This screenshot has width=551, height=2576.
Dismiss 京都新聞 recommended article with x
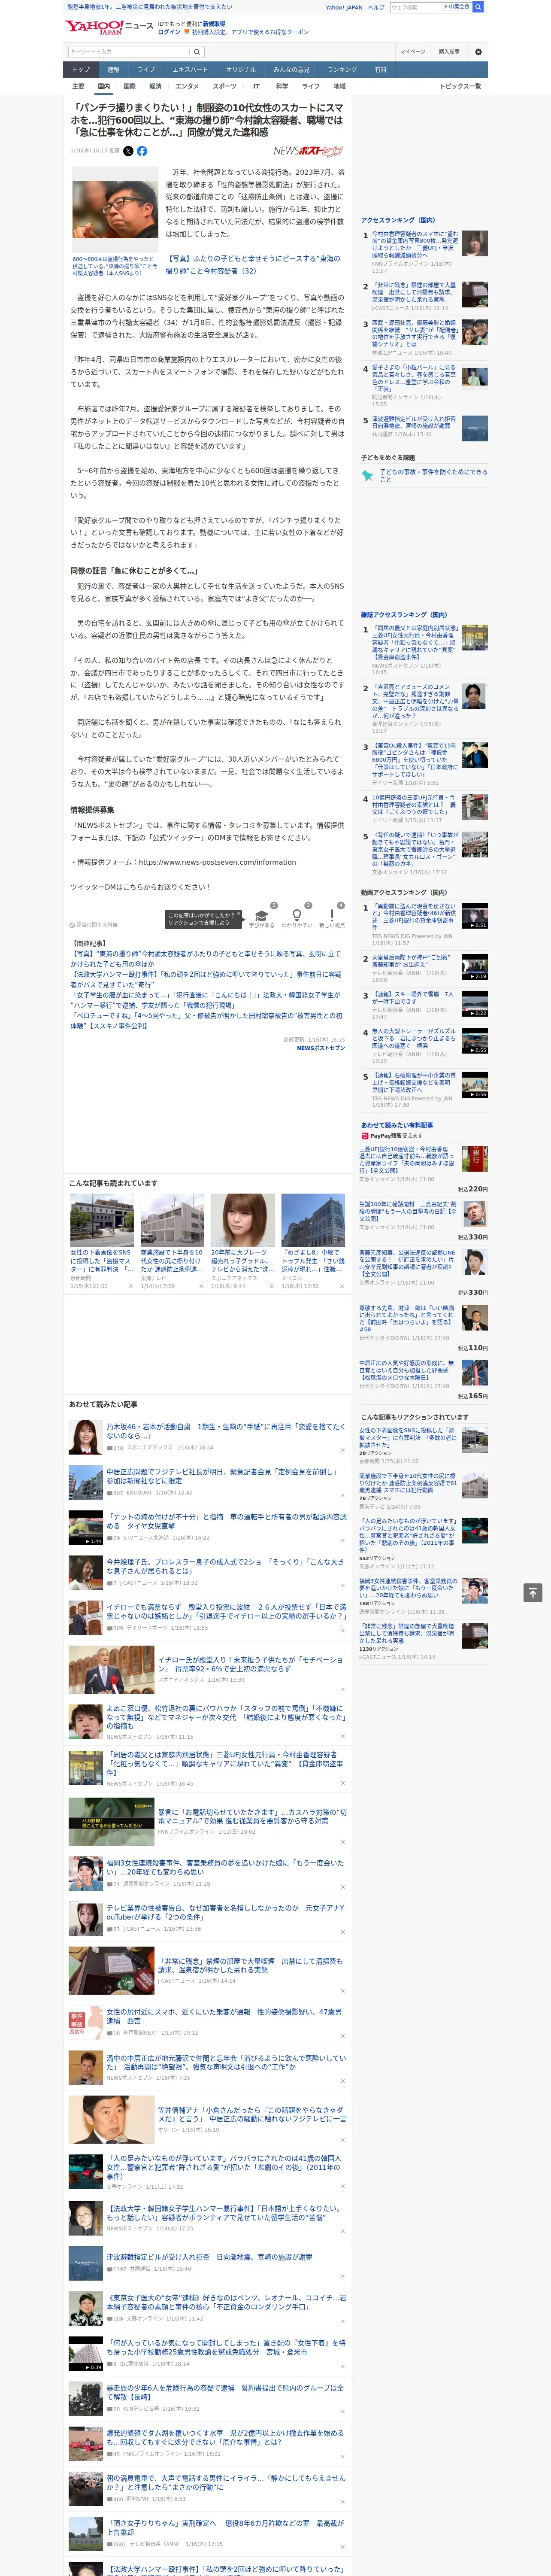(x=131, y=1286)
